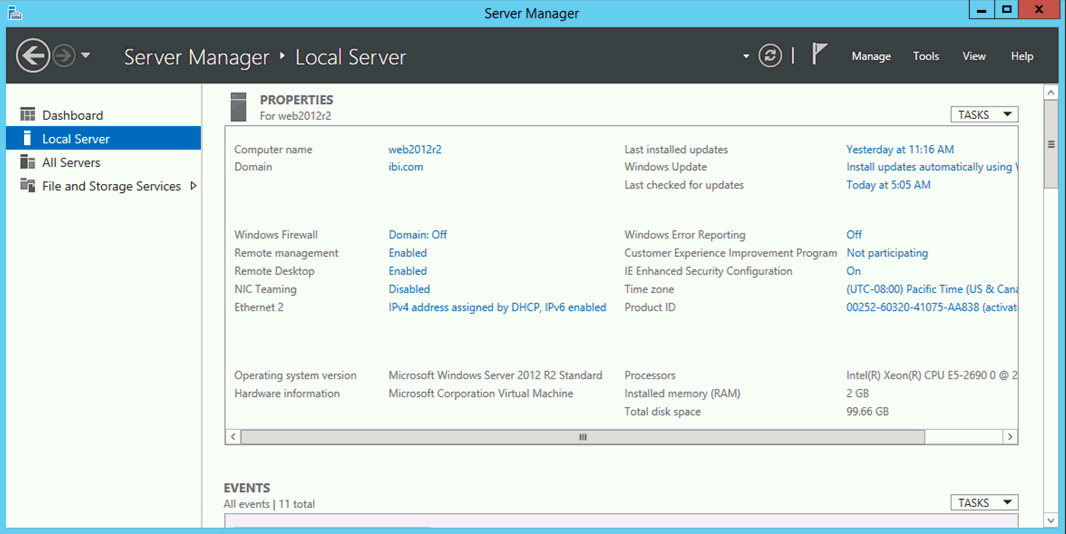Viewport: 1066px width, 534px height.
Task: Click Pacific Time time zone link
Action: point(931,289)
